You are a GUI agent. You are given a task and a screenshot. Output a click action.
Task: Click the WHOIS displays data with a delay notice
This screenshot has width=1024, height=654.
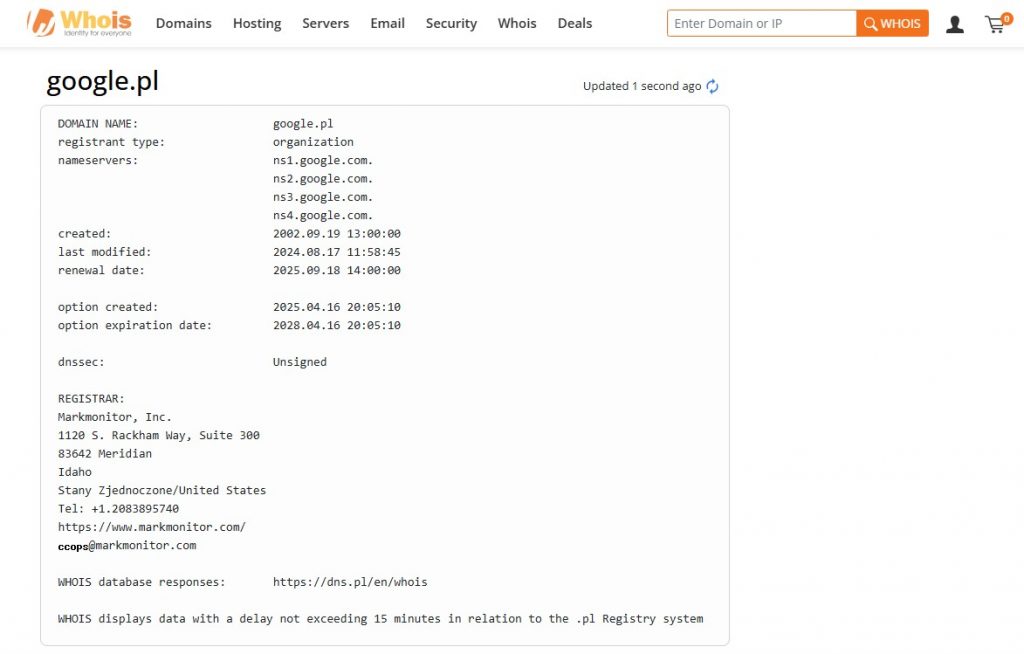[x=380, y=619]
